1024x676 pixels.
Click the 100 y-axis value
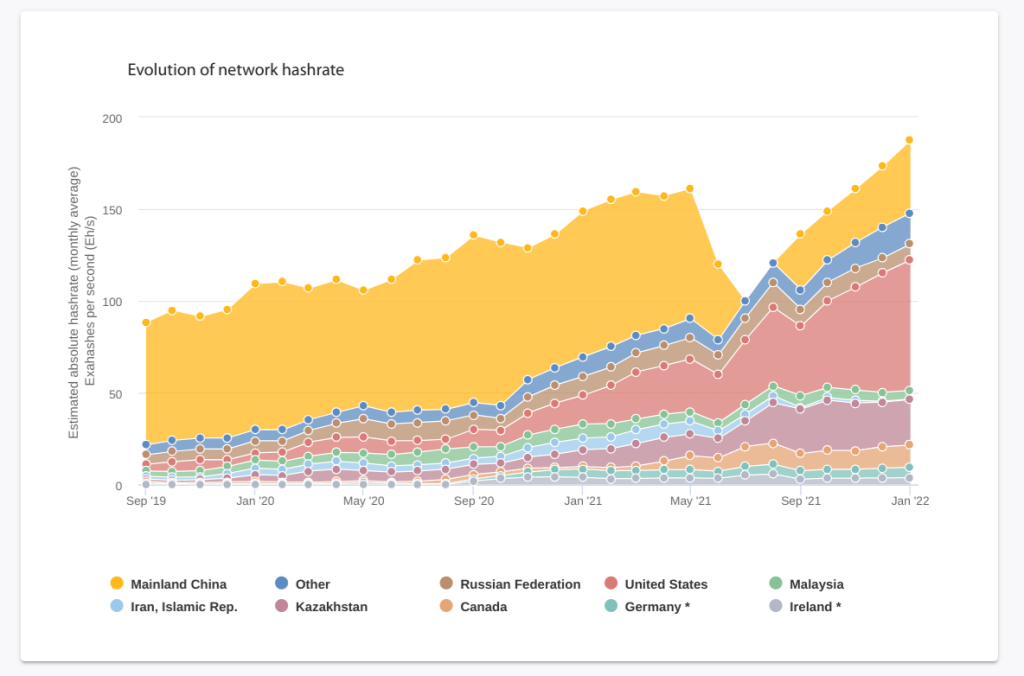click(x=112, y=302)
